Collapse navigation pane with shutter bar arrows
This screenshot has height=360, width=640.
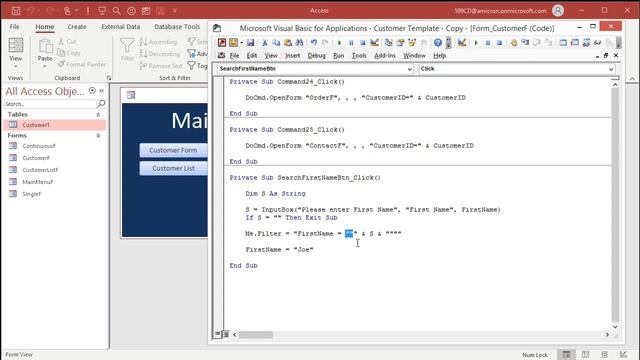pyautogui.click(x=102, y=91)
